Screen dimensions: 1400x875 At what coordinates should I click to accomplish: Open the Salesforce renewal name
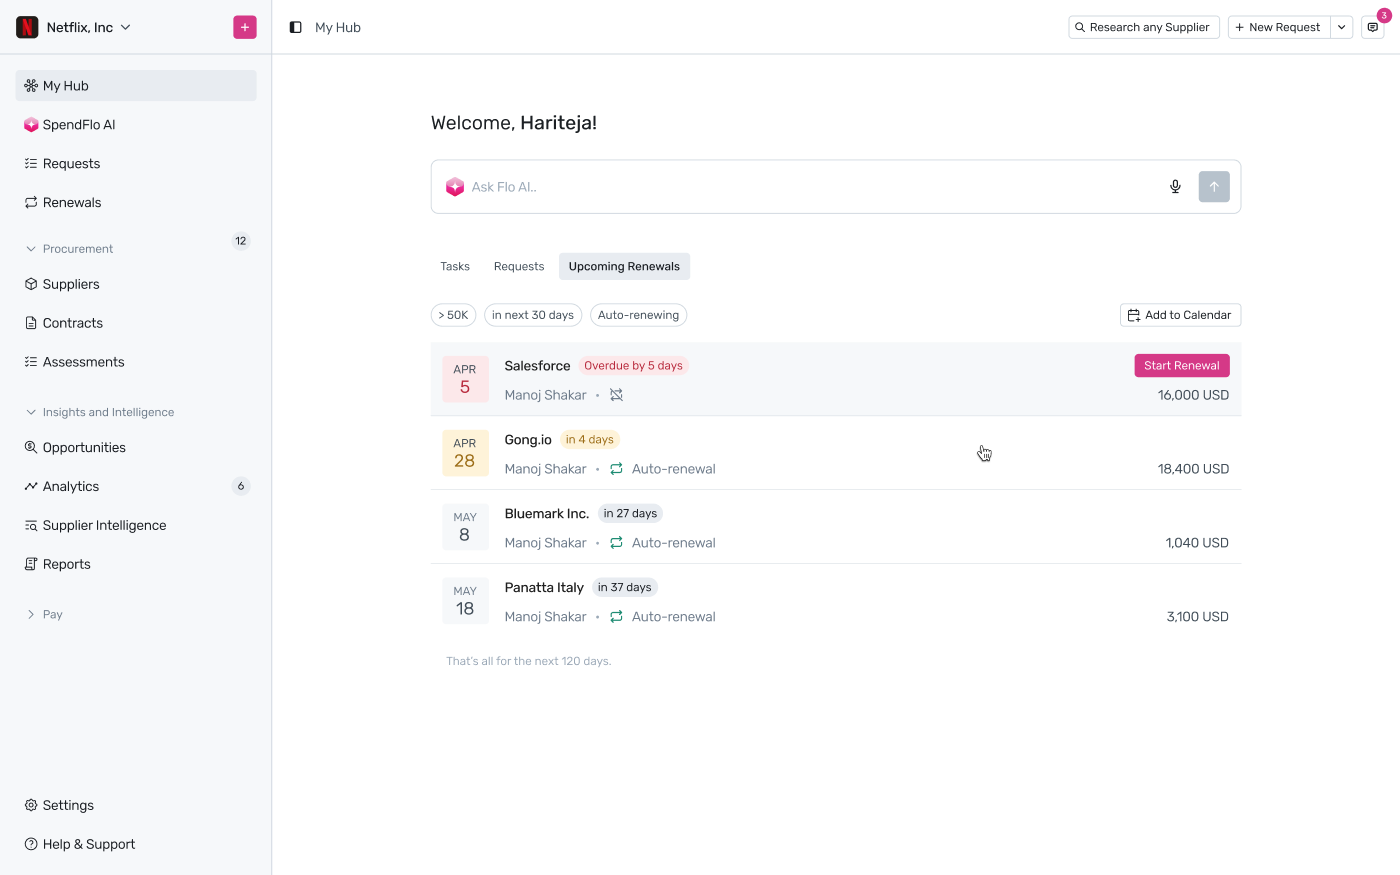[x=537, y=366]
